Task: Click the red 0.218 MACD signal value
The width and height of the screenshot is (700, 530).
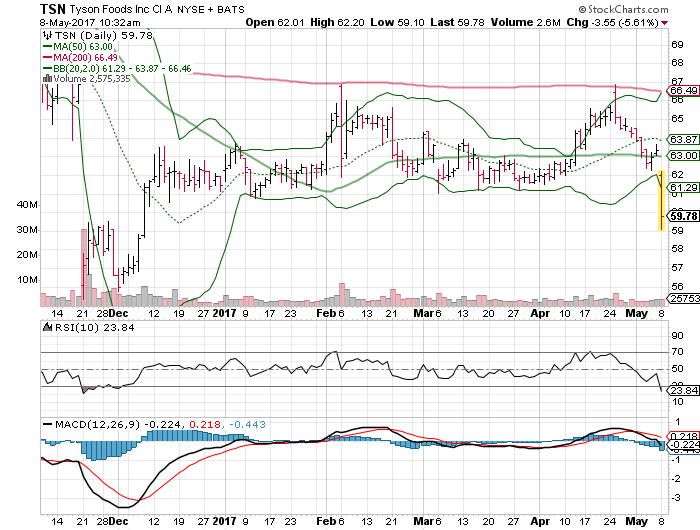Action: 205,424
